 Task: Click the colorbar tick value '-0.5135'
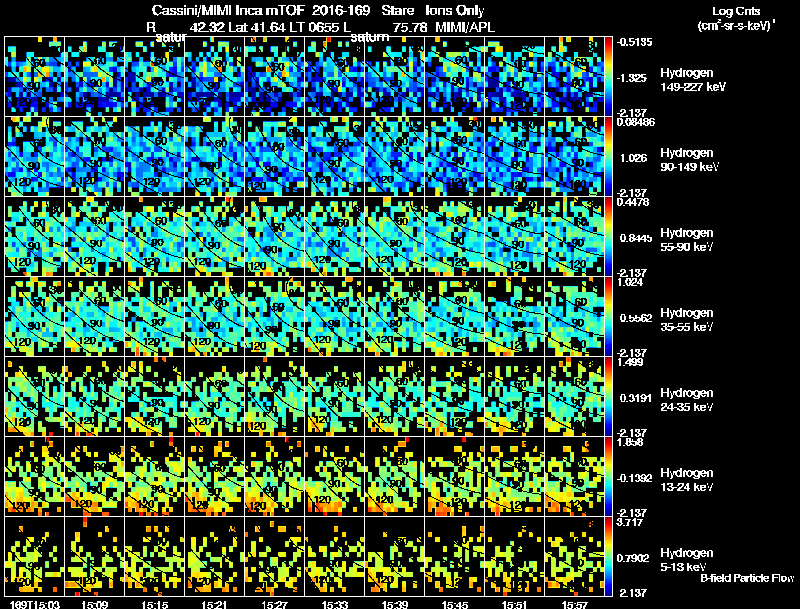coord(634,42)
